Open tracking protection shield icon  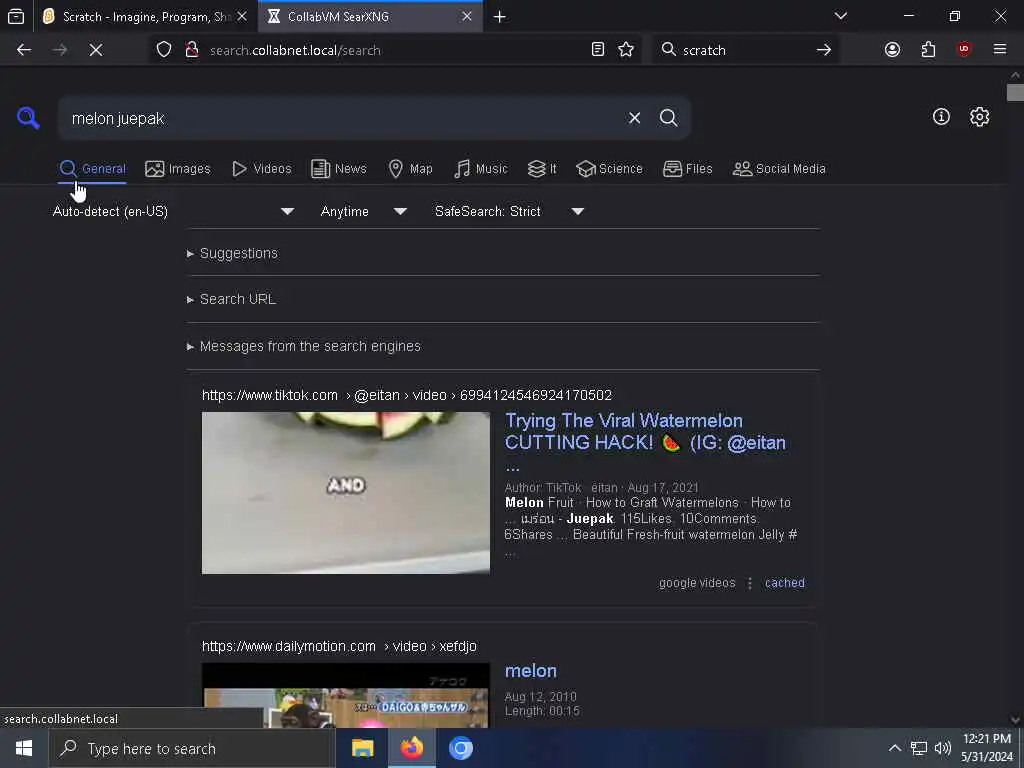click(x=164, y=50)
